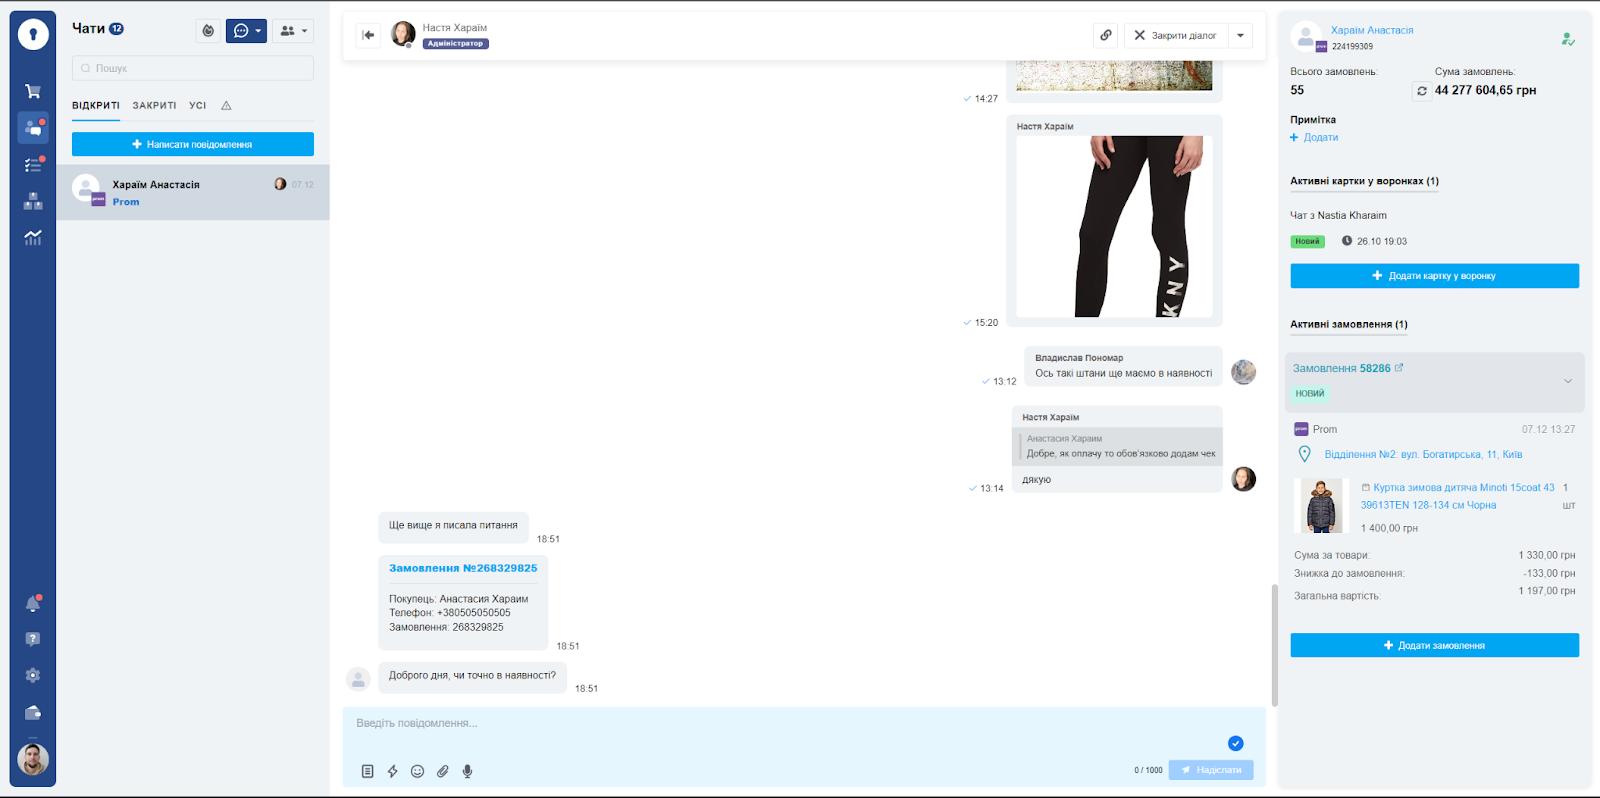1600x798 pixels.
Task: Refresh the orders sum with reload icon
Action: point(1421,91)
